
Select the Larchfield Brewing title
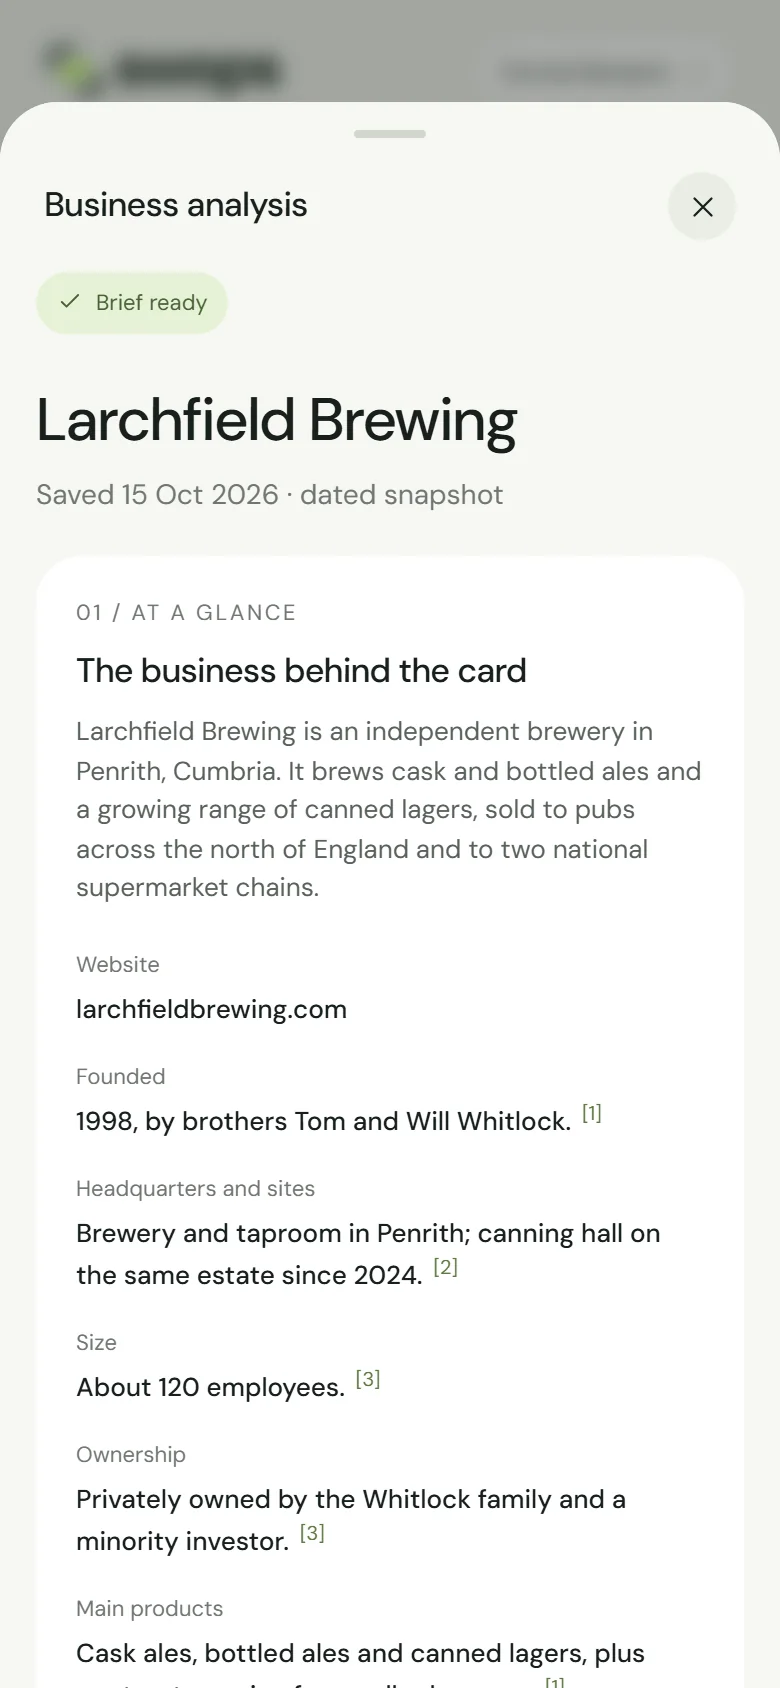click(277, 420)
